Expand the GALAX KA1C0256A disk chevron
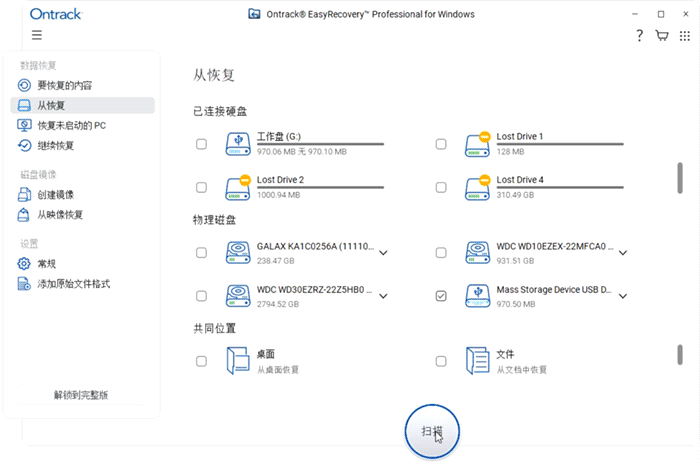Screen dimensions: 700x464 click(383, 253)
